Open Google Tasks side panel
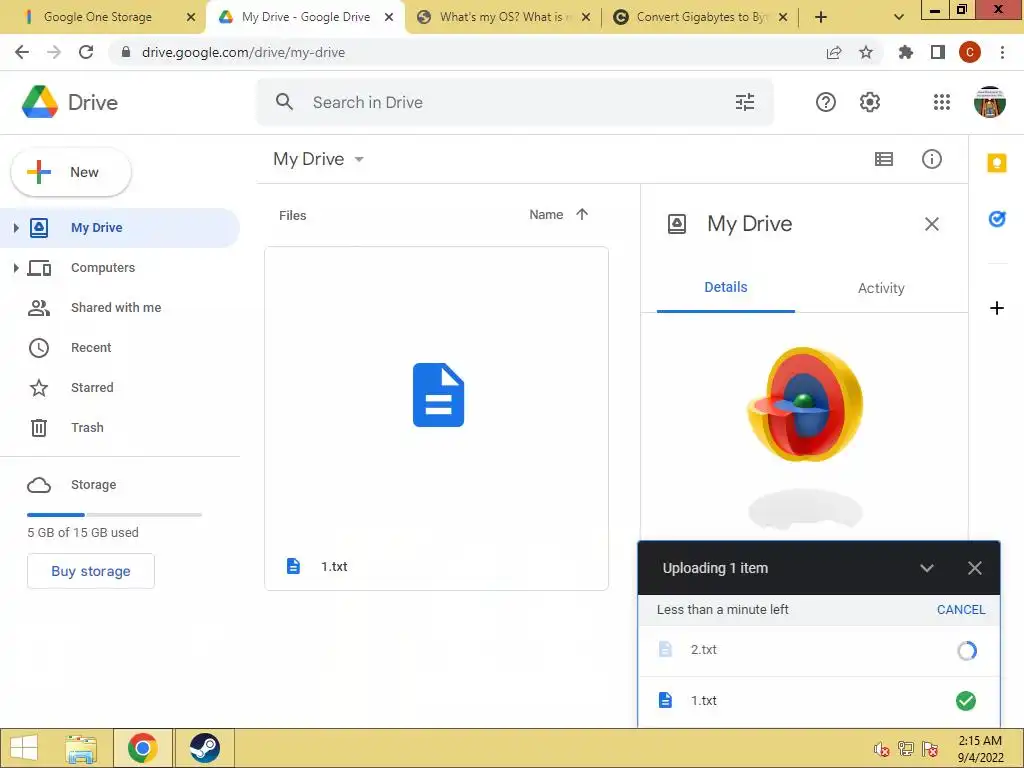 click(x=997, y=219)
